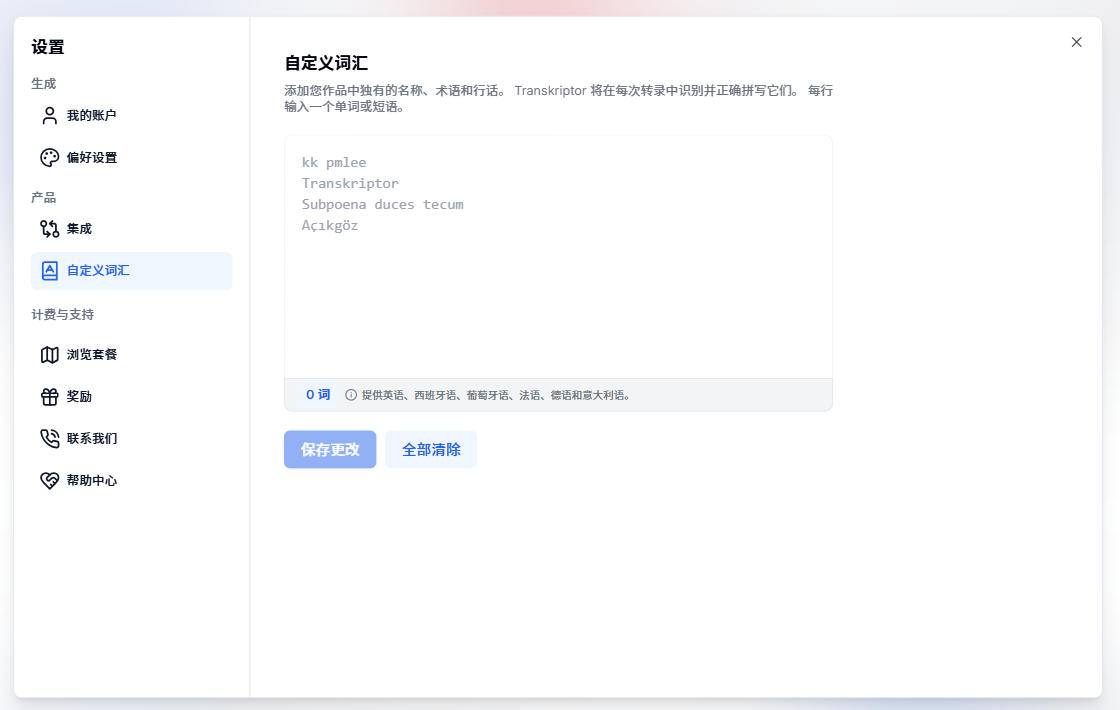1120x710 pixels.
Task: Open the 集成 section
Action: pos(131,229)
